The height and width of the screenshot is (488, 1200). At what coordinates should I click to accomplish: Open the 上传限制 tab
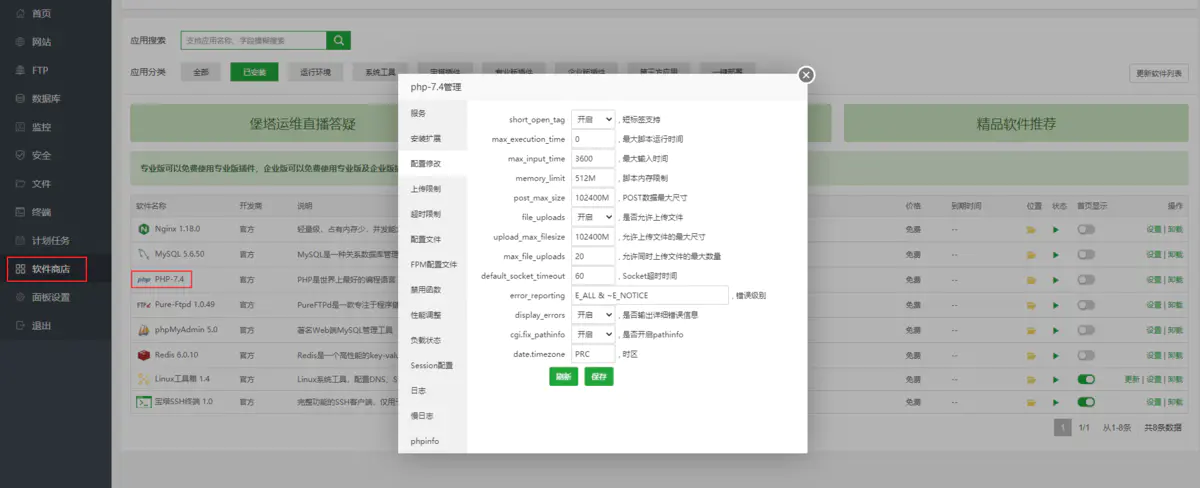coord(433,189)
